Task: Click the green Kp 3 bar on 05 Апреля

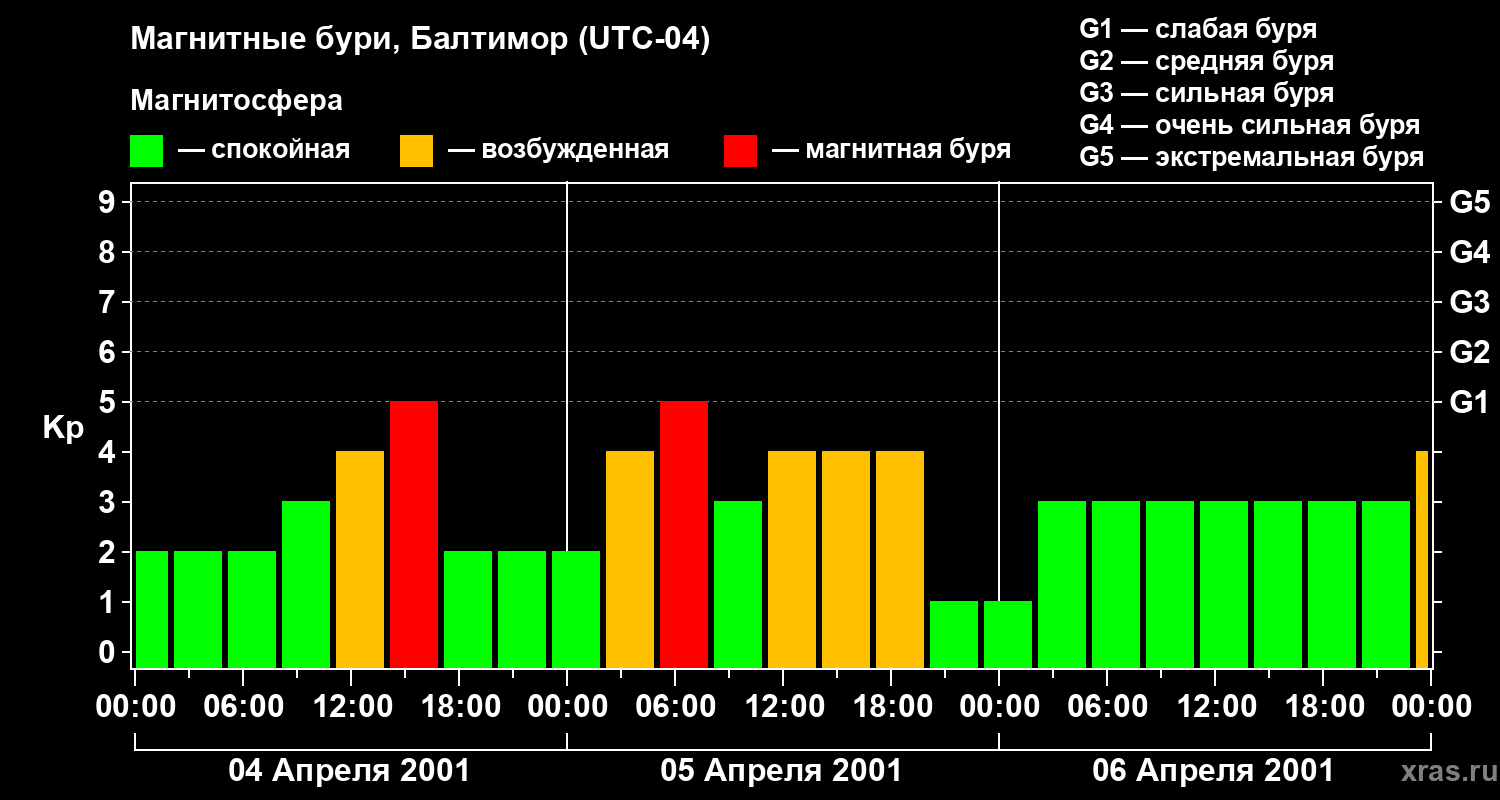Action: pyautogui.click(x=738, y=585)
